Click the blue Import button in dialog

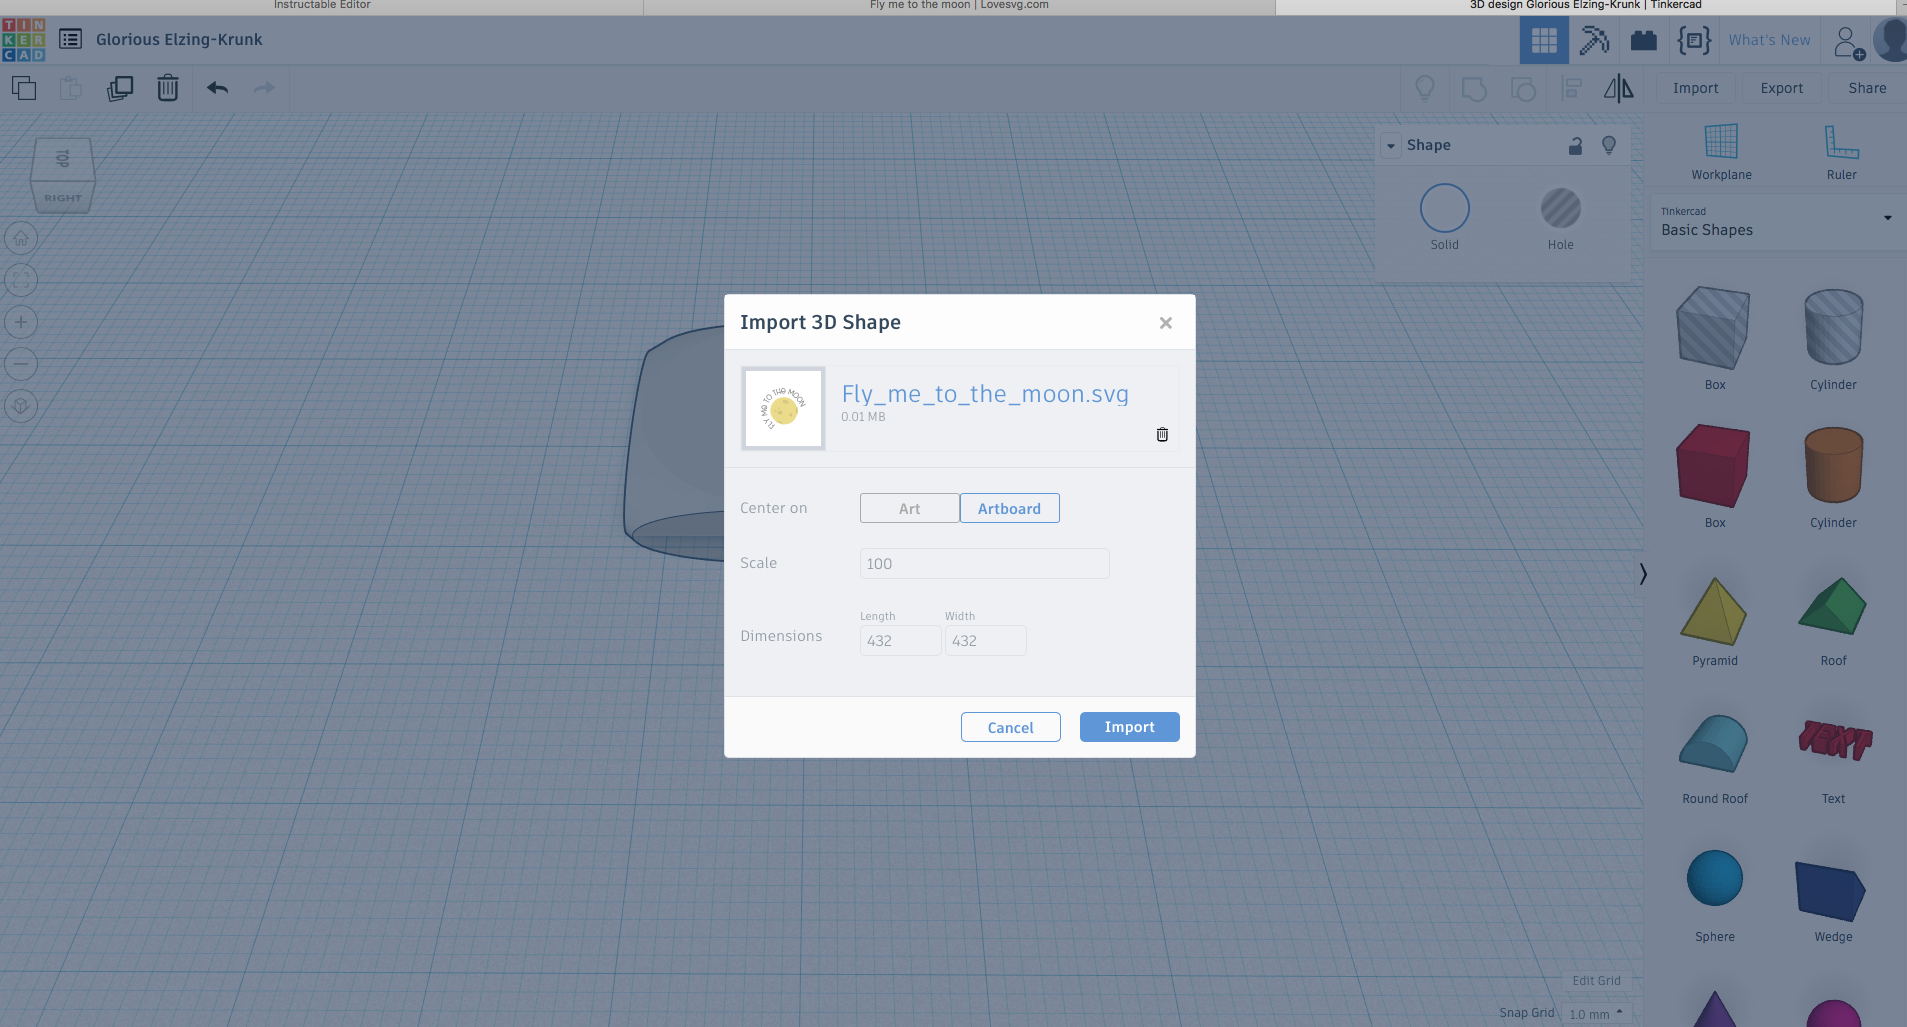[x=1129, y=727]
